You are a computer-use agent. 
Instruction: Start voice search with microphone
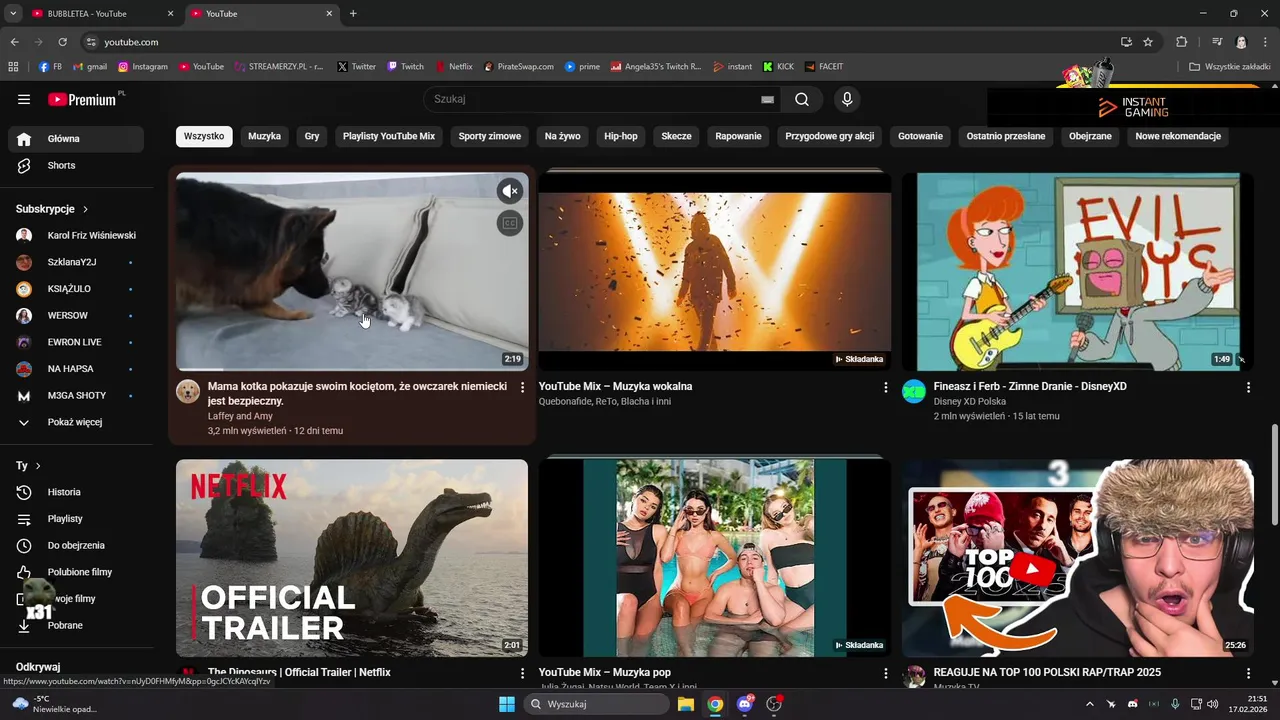[847, 99]
